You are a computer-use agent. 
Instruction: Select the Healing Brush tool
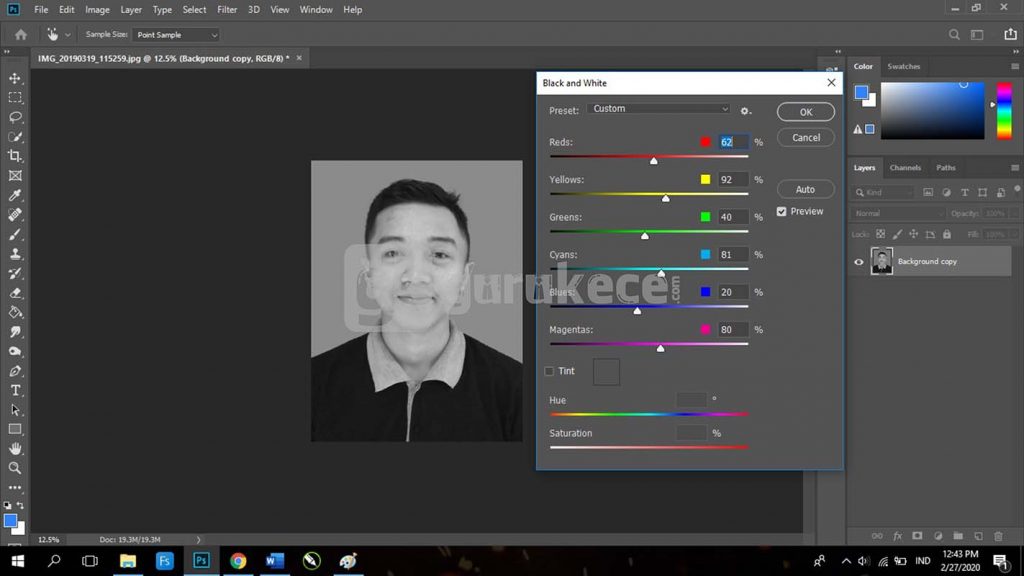pos(15,215)
